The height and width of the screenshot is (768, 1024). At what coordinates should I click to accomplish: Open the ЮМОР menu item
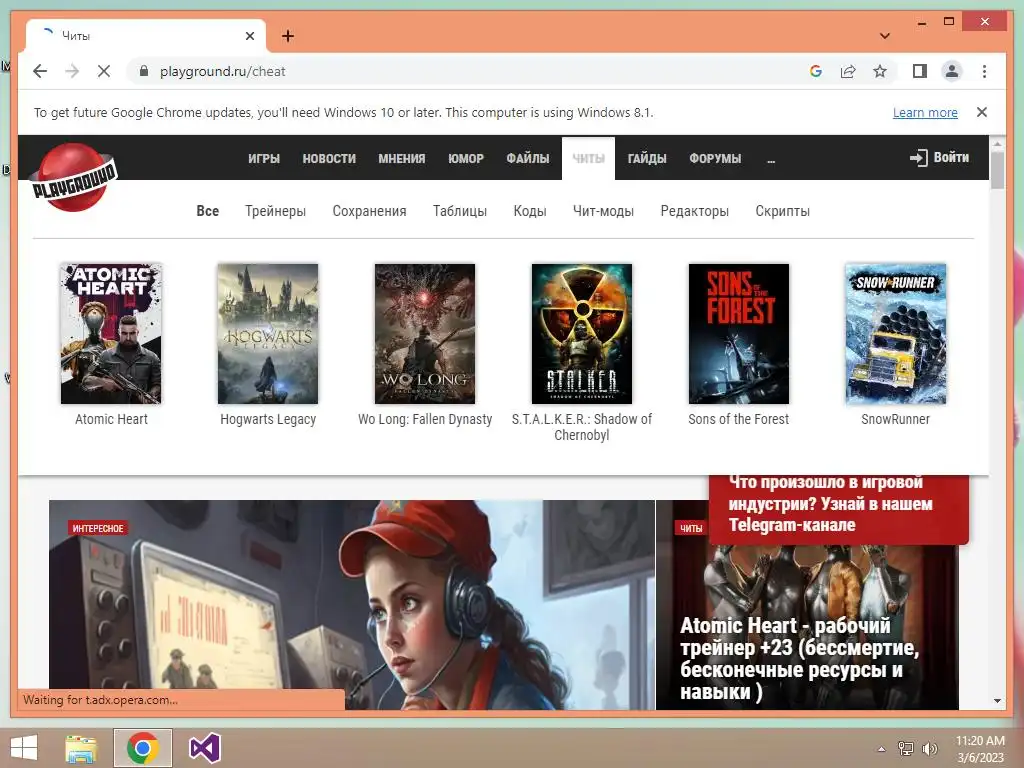(466, 159)
